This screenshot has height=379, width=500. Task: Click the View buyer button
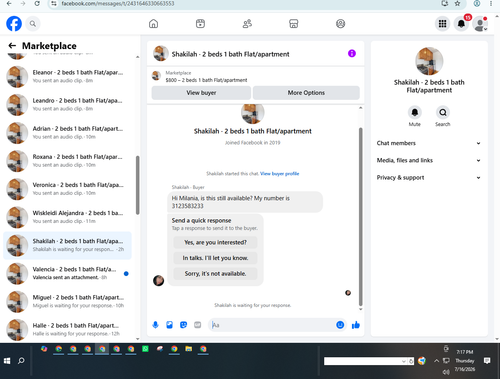click(201, 93)
